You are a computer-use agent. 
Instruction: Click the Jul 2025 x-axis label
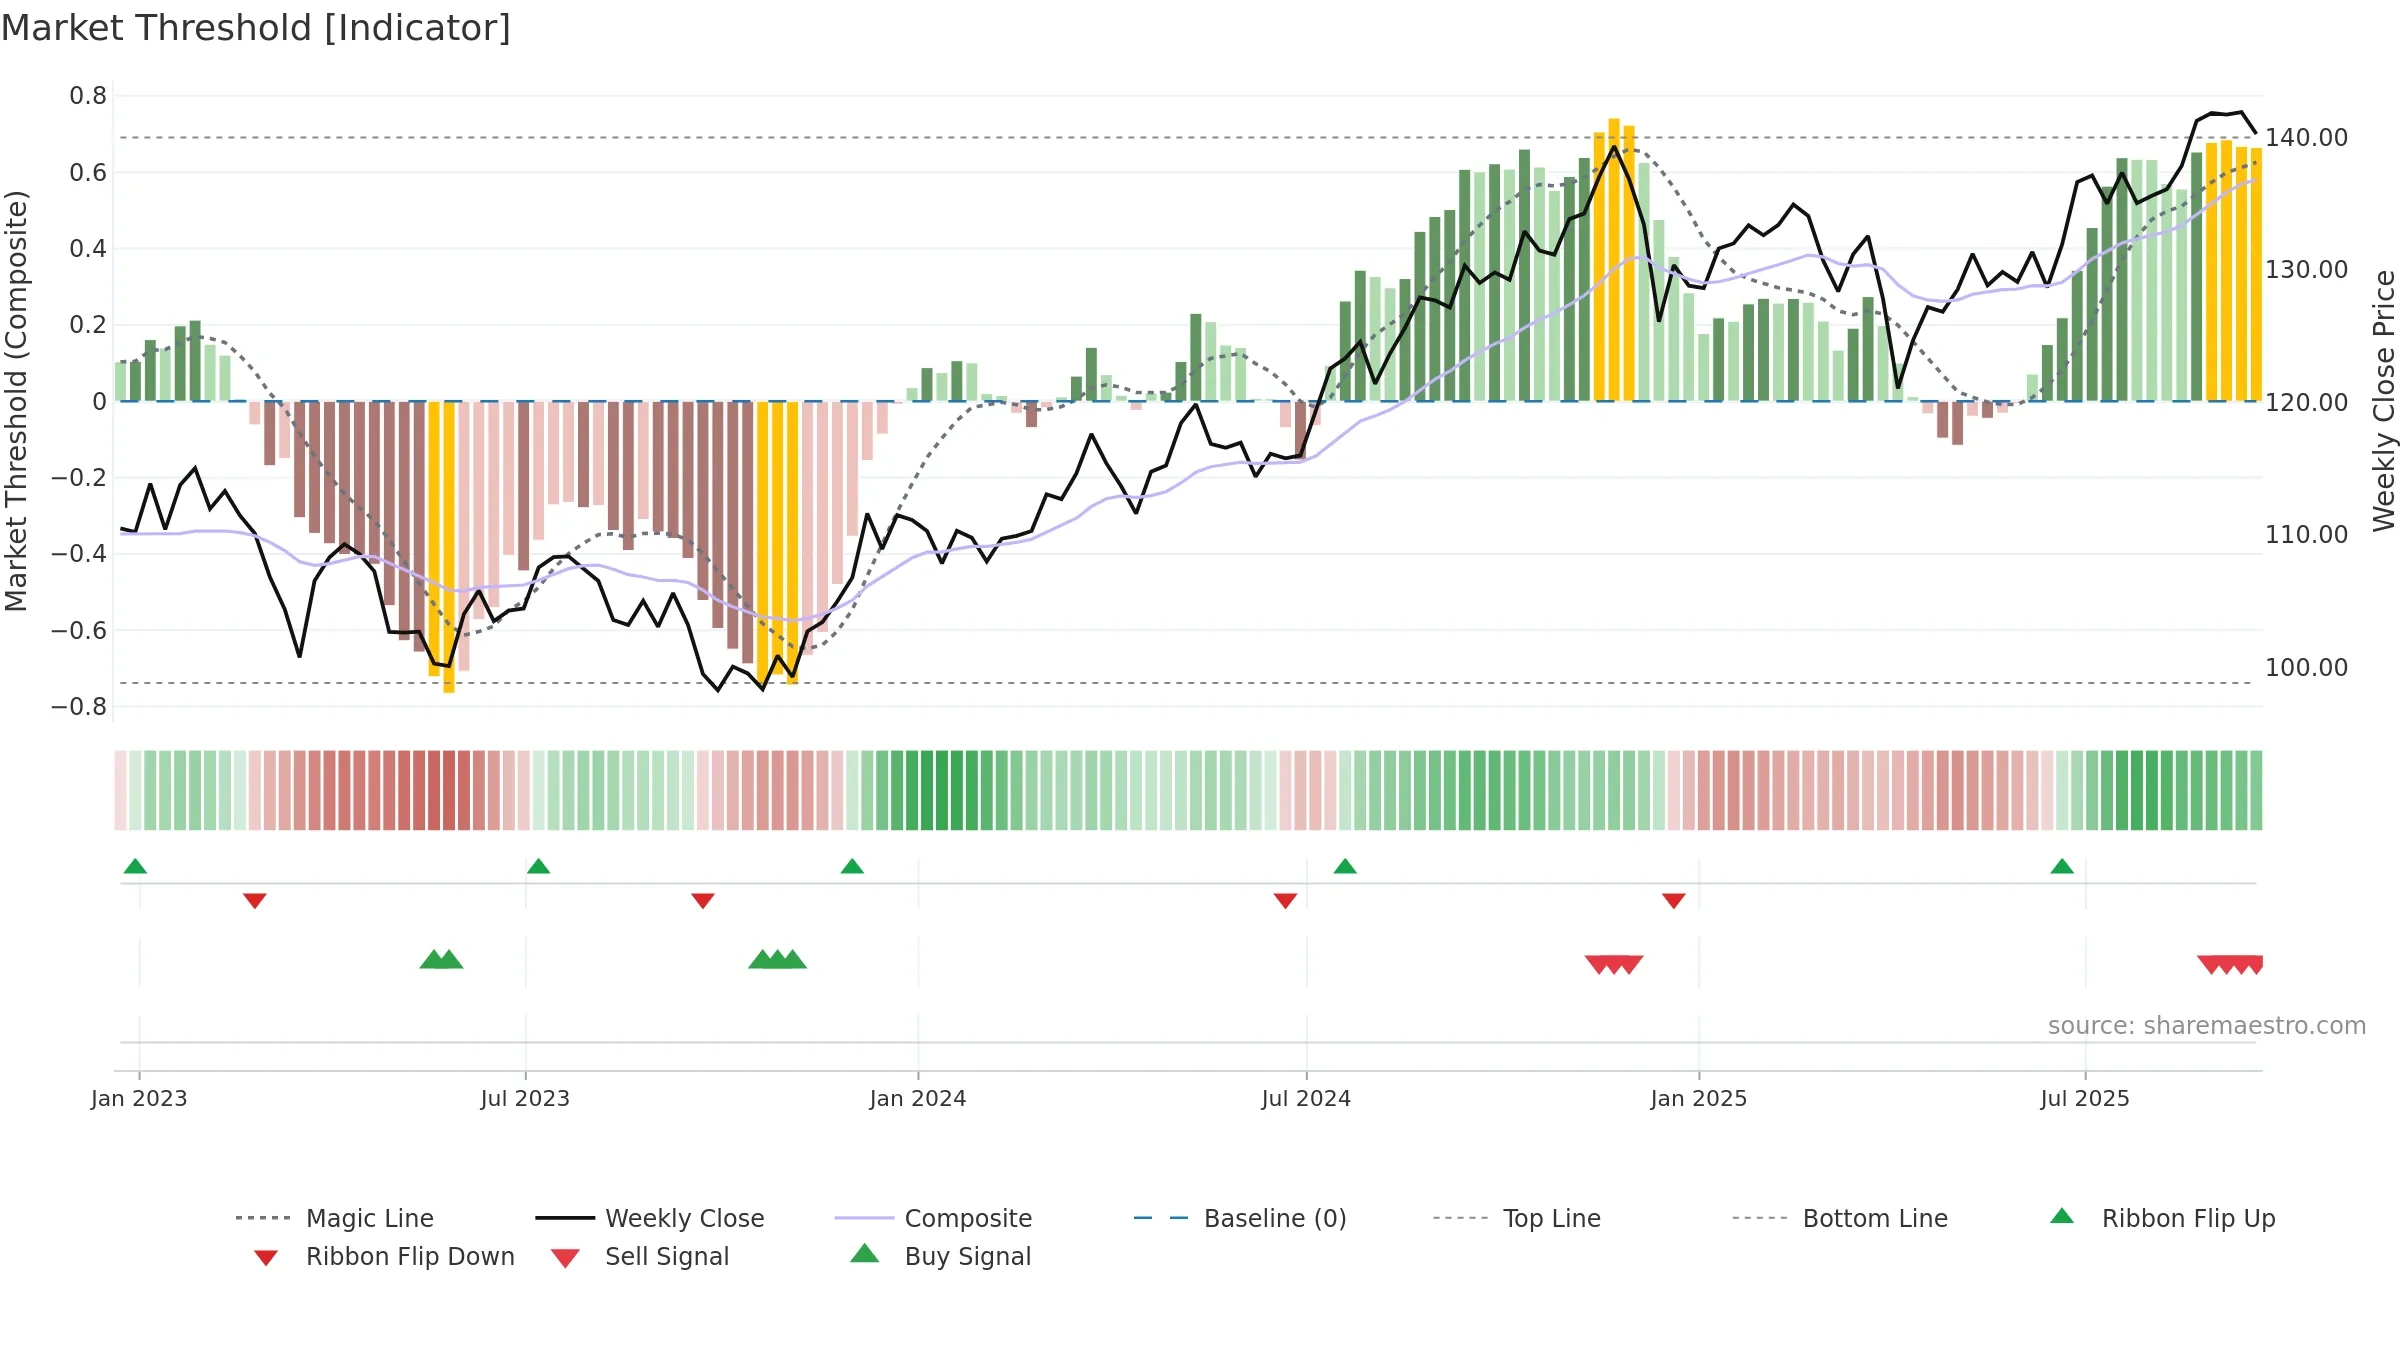2085,1098
